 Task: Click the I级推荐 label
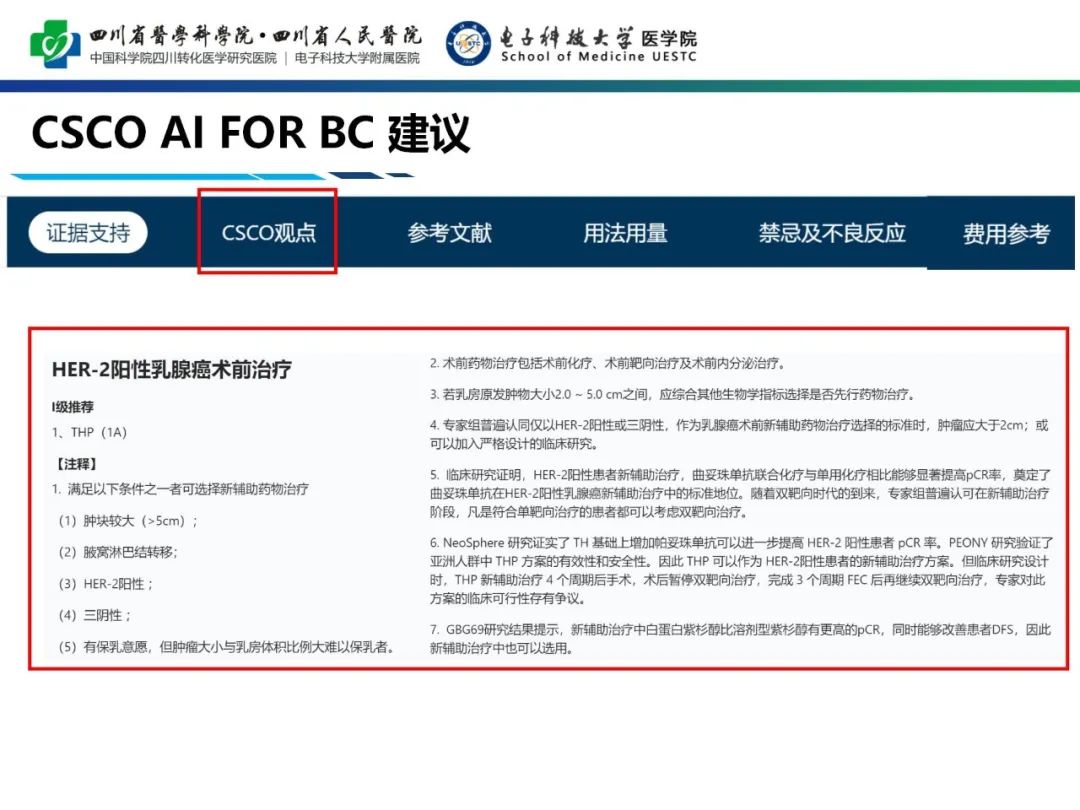[73, 407]
